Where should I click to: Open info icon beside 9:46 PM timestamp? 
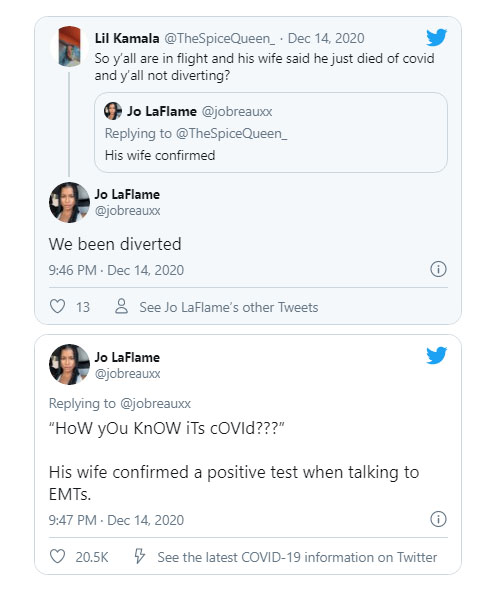click(x=438, y=269)
